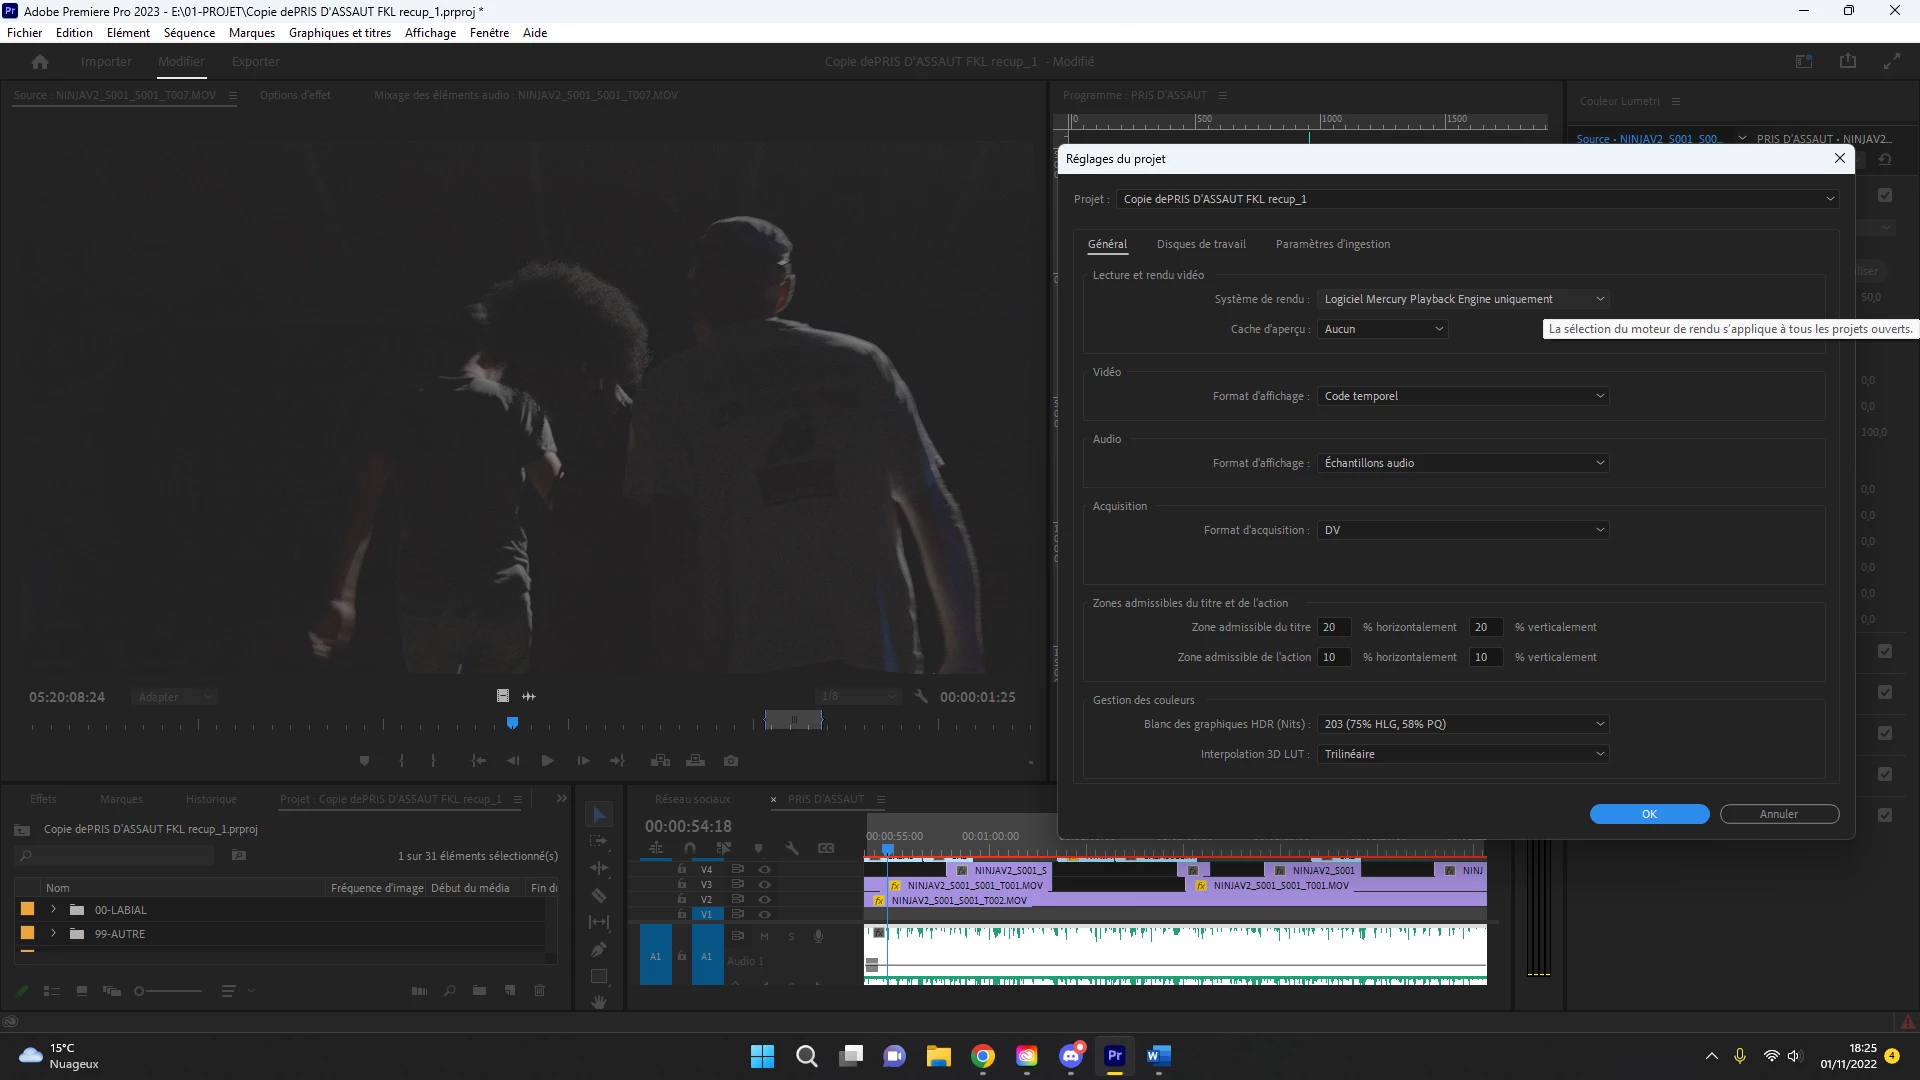The height and width of the screenshot is (1080, 1920).
Task: Toggle V3 track eye visibility
Action: (x=764, y=884)
